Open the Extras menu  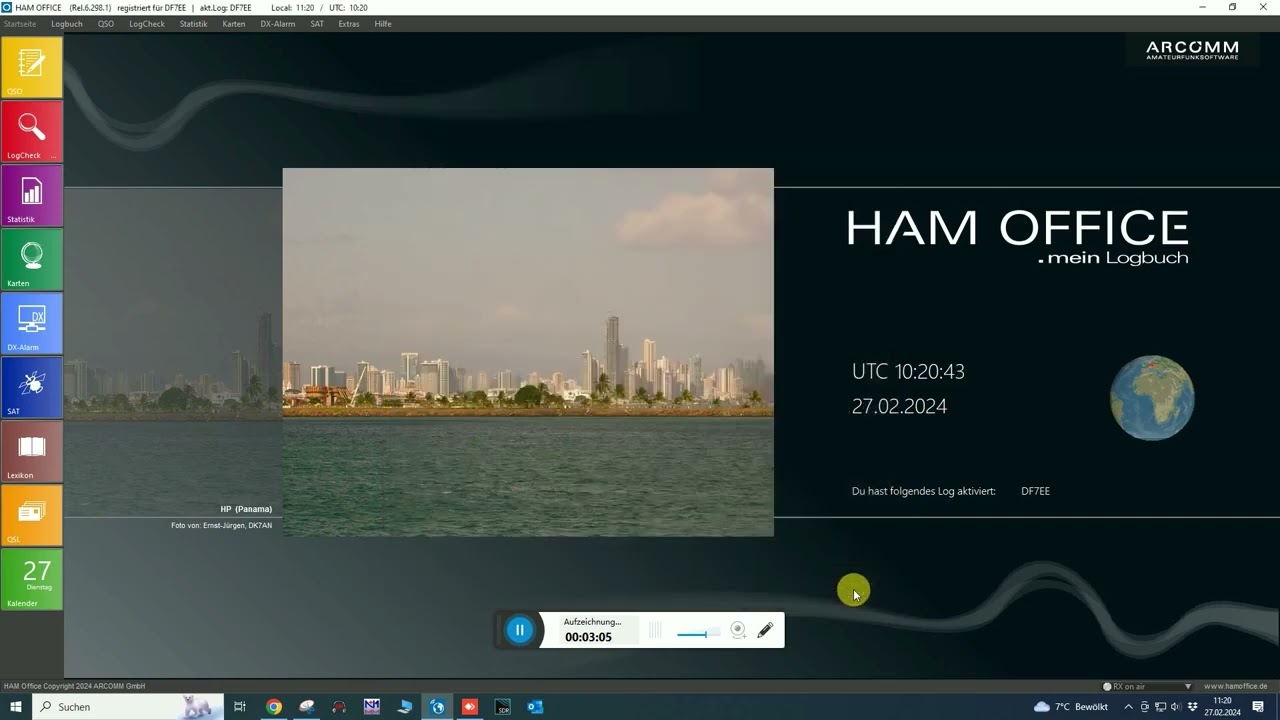point(349,24)
